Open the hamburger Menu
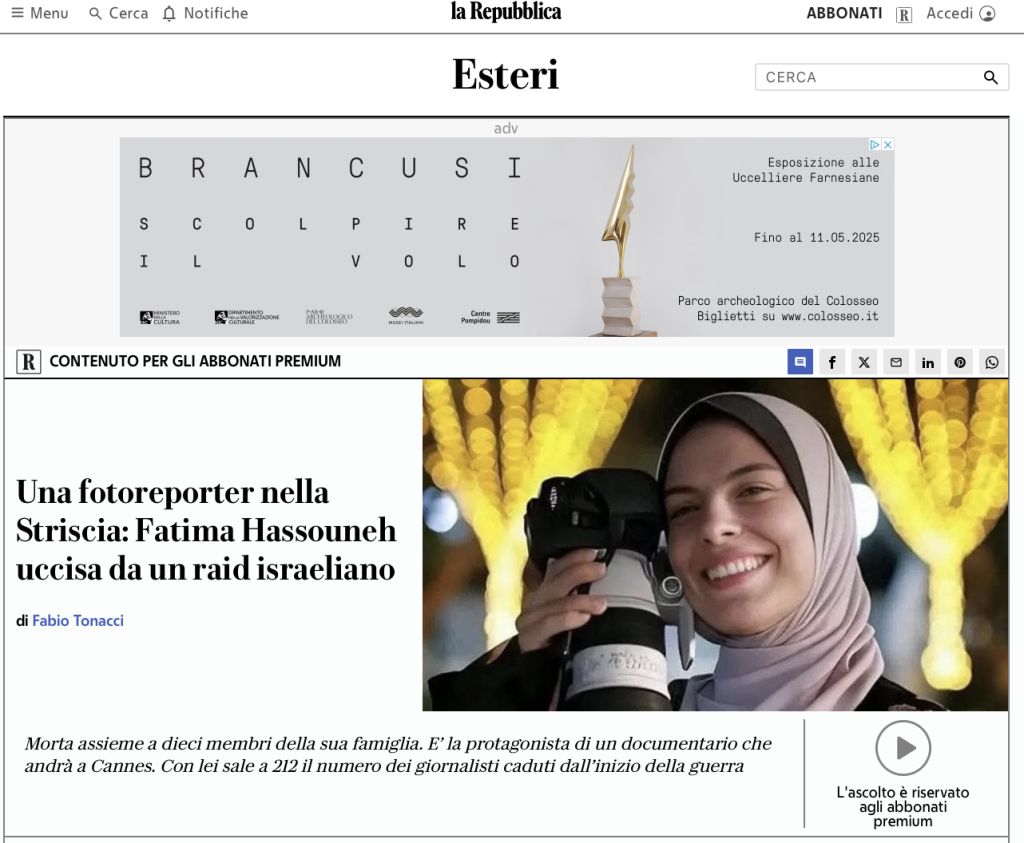1024x843 pixels. point(40,13)
